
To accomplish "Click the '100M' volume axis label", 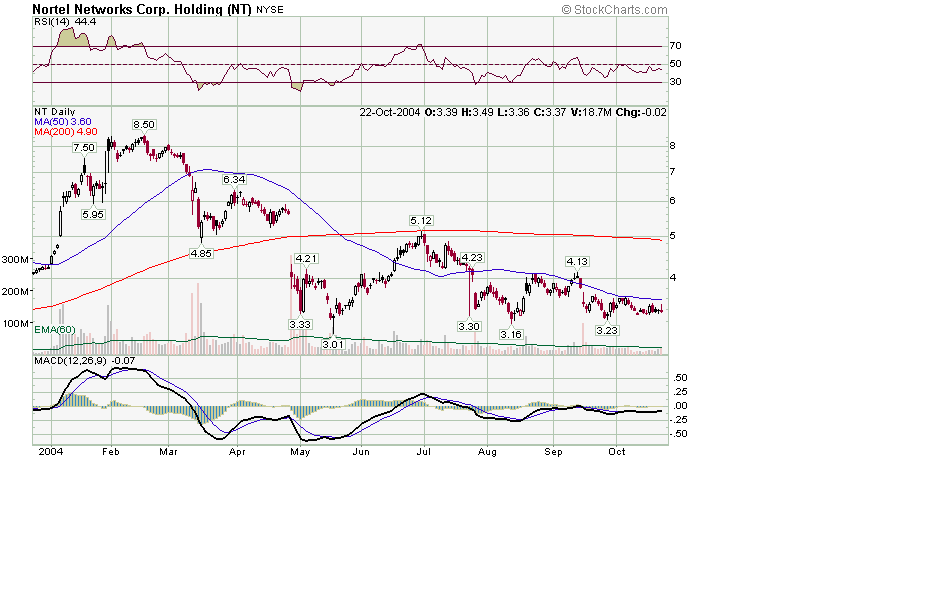I will (x=16, y=324).
